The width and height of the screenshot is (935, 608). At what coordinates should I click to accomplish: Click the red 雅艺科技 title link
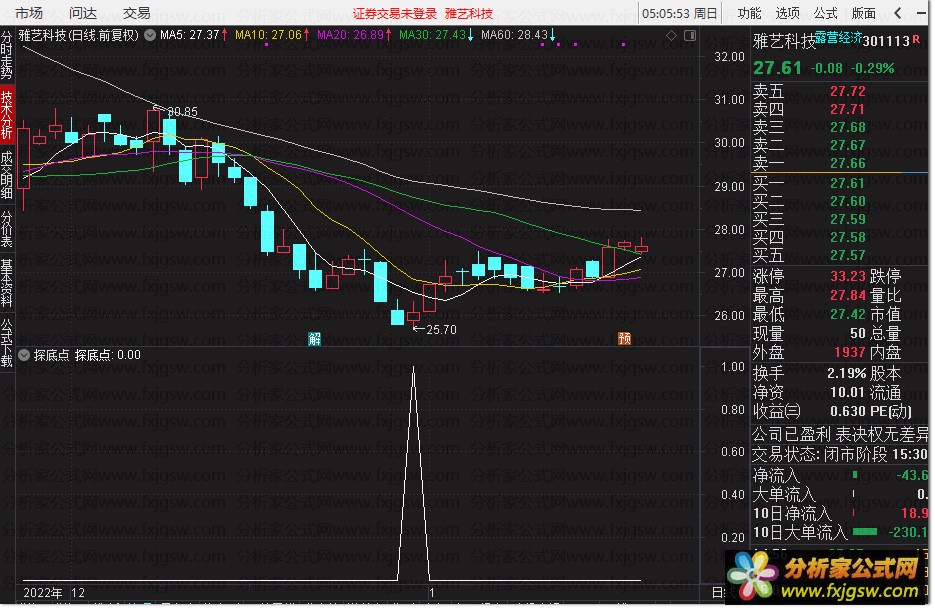469,13
